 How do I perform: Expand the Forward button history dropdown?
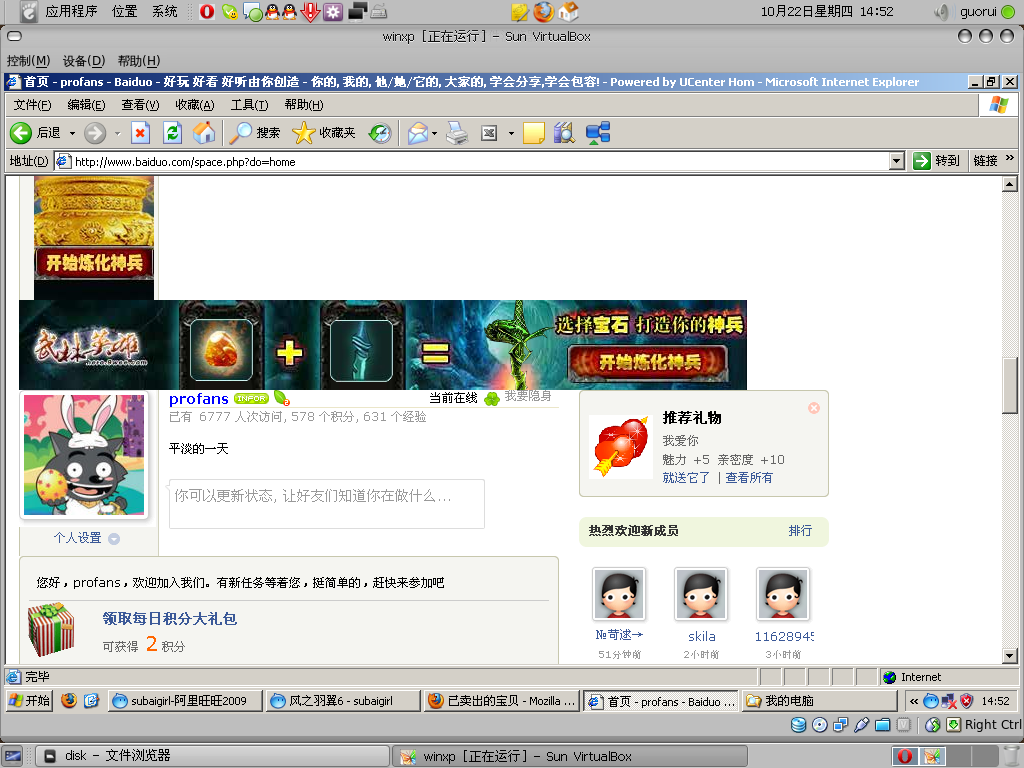(x=118, y=133)
